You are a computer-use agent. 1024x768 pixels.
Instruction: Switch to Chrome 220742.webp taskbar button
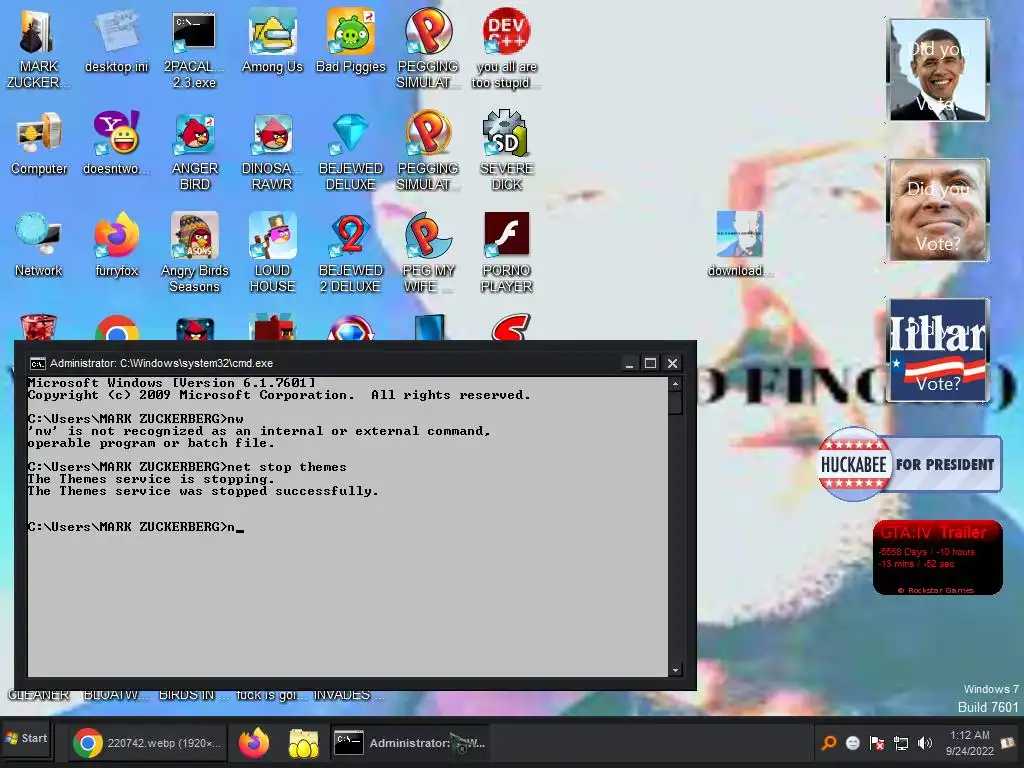[146, 743]
